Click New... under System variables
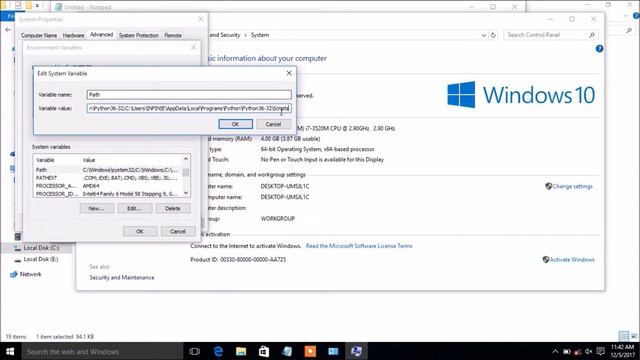Screen dimensions: 640x360 tap(96, 208)
